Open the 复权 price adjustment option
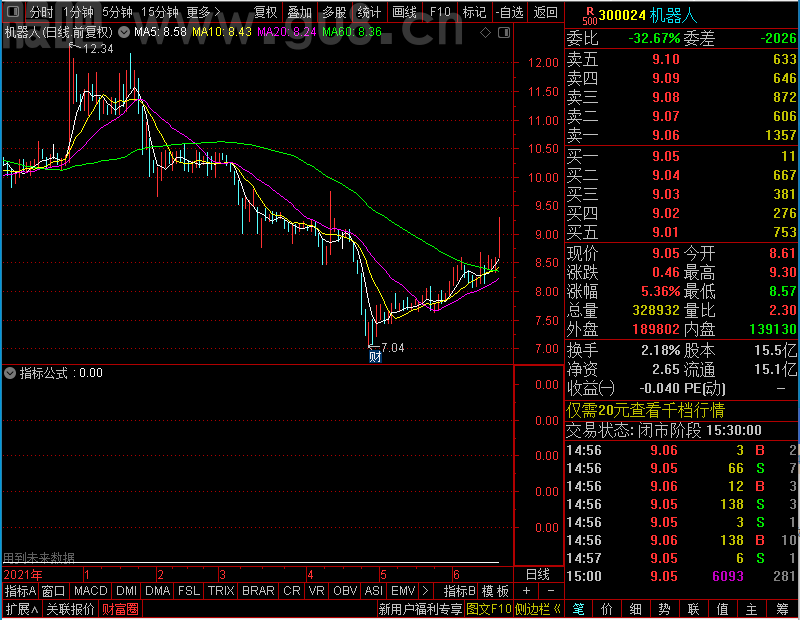The image size is (800, 620). click(x=265, y=12)
